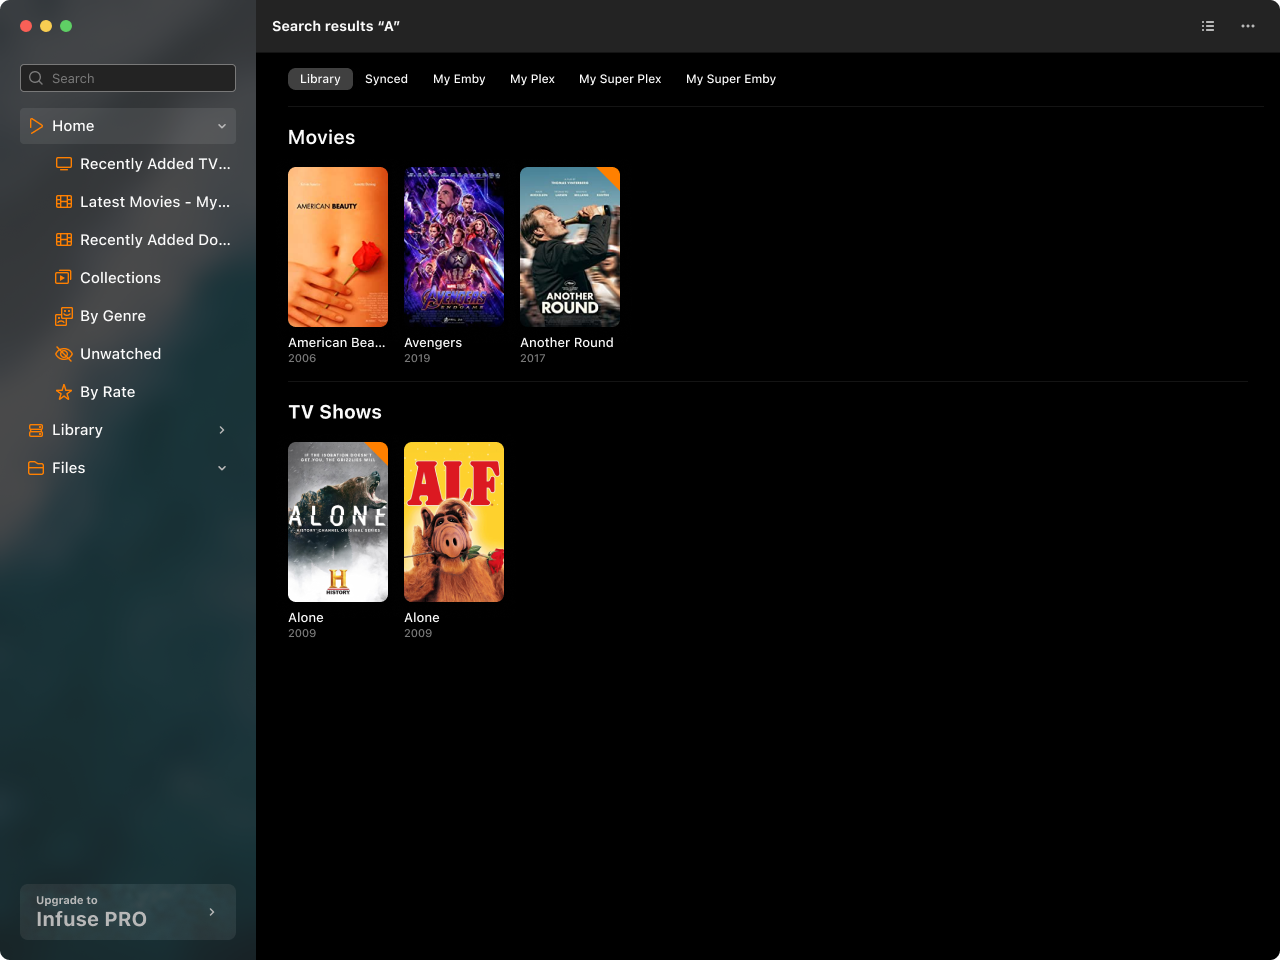The width and height of the screenshot is (1280, 960).
Task: Focus the sidebar Search field
Action: pos(128,78)
